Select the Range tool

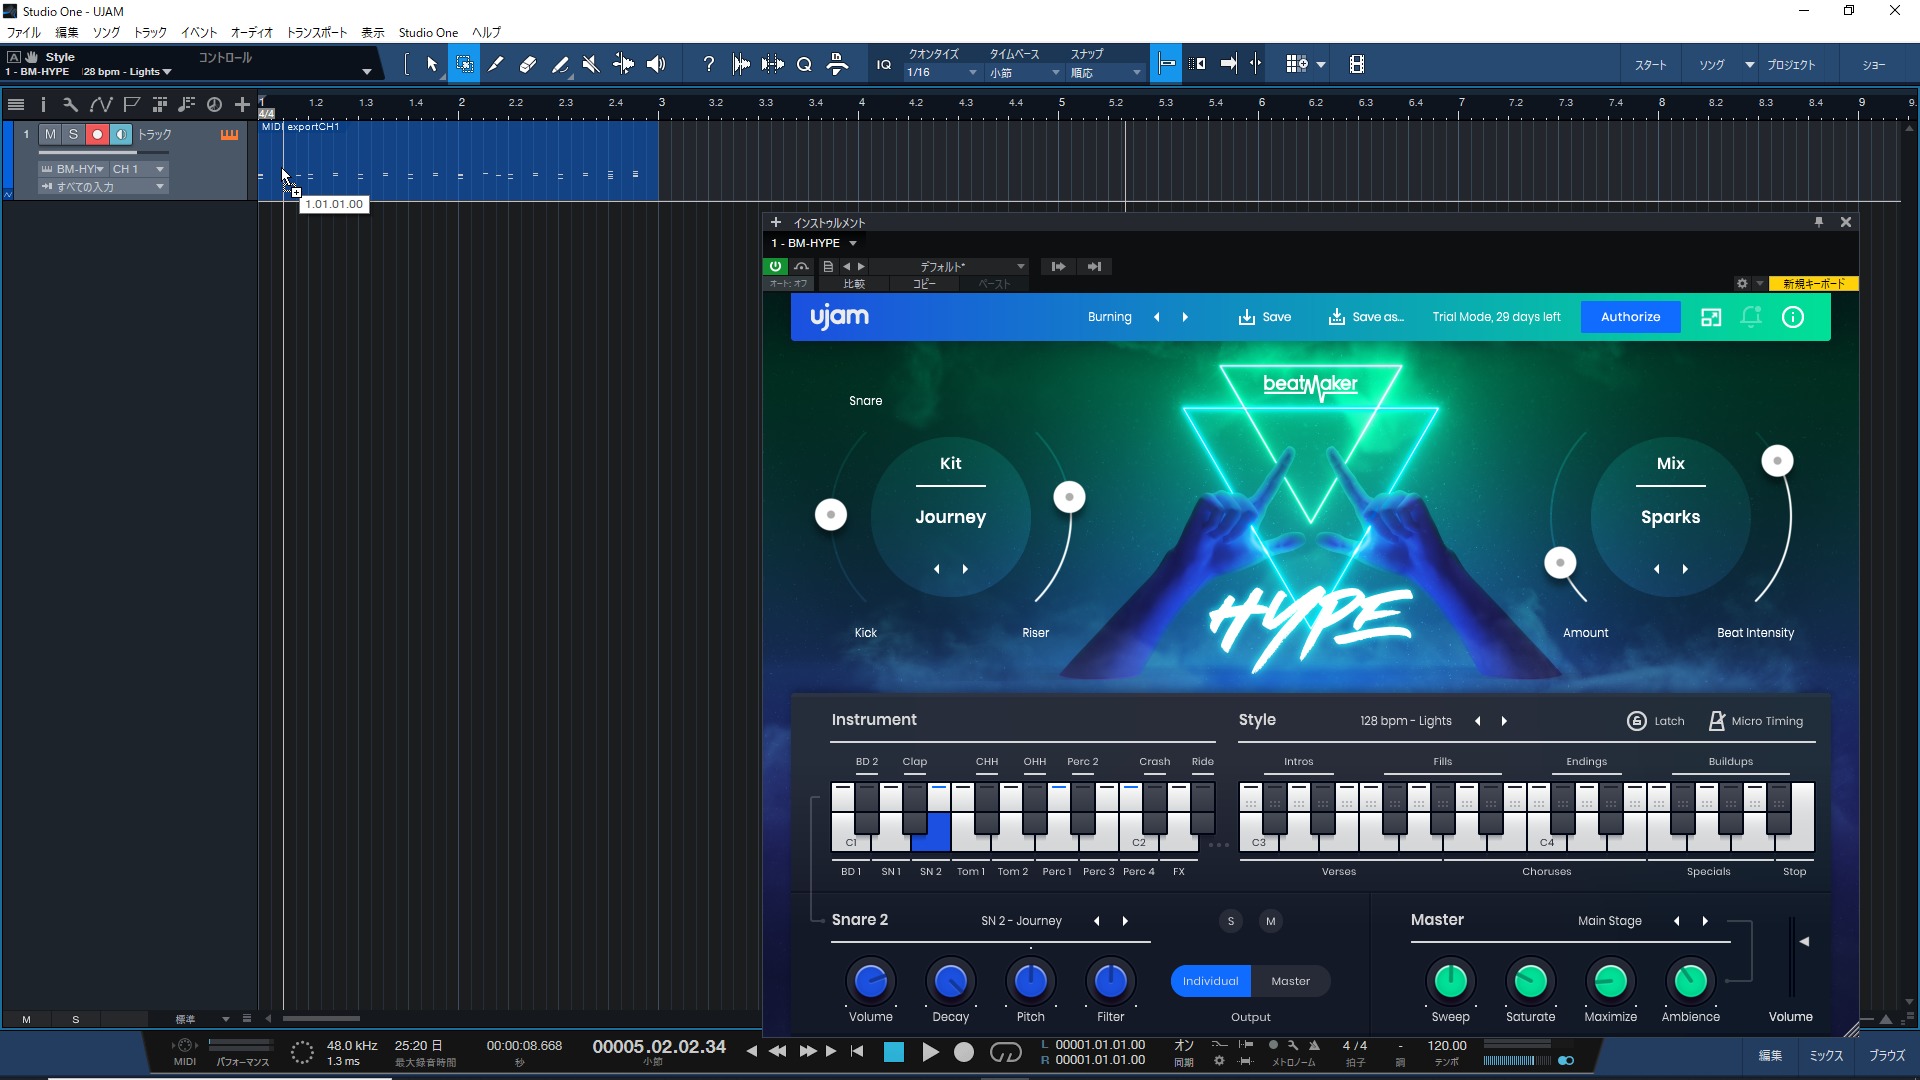pyautogui.click(x=464, y=64)
